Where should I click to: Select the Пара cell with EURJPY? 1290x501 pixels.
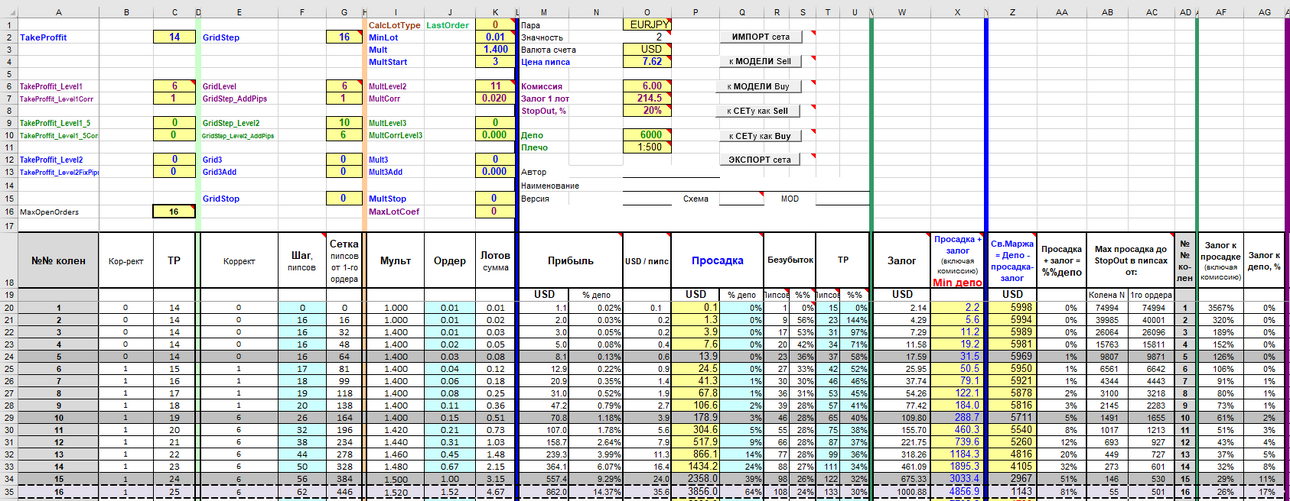[647, 24]
